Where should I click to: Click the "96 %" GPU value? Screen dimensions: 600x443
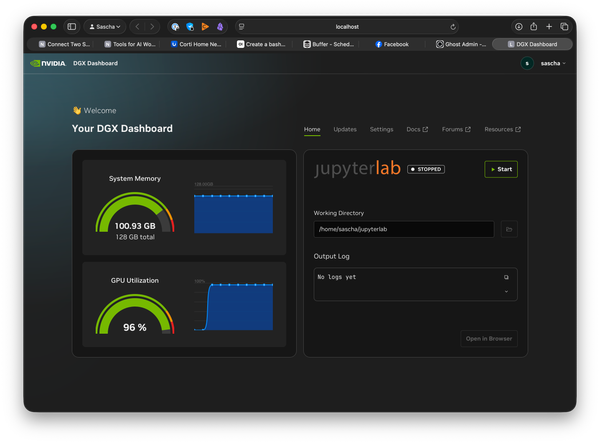(x=135, y=327)
